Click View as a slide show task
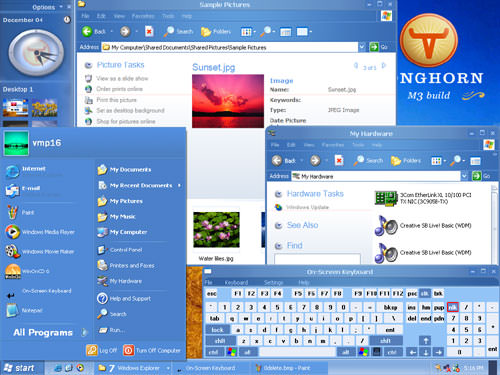500x375 pixels. tap(116, 79)
